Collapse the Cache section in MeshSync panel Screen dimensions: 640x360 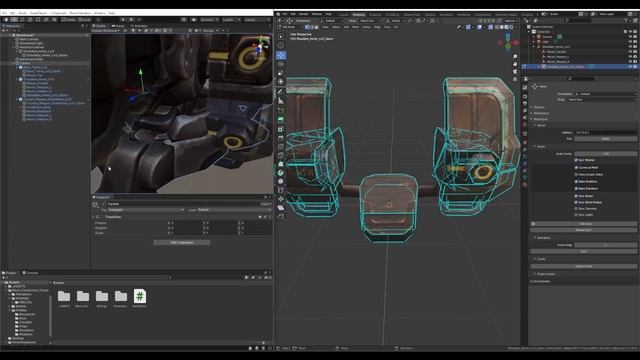coord(540,259)
